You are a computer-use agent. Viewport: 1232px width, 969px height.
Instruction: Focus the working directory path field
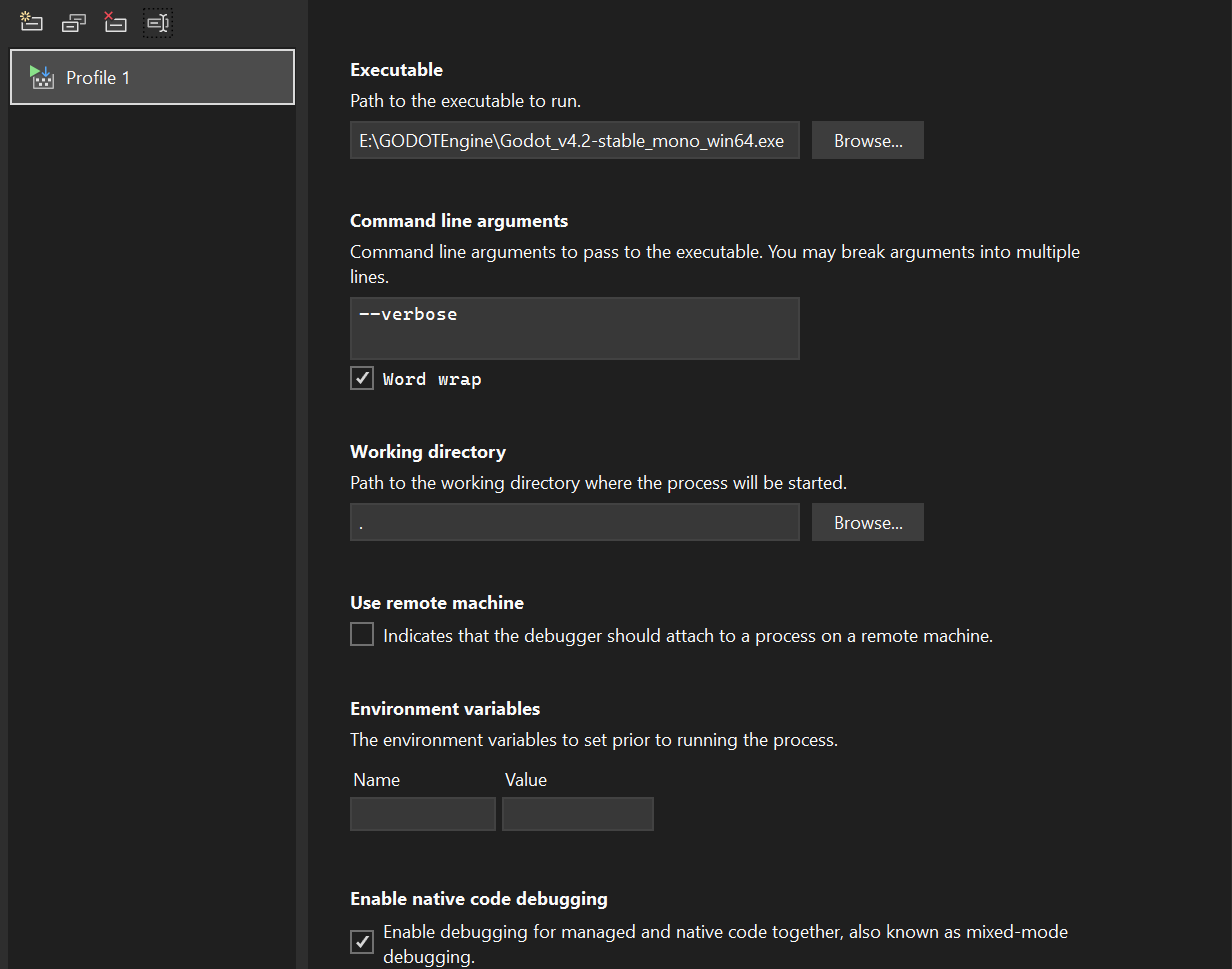[574, 521]
